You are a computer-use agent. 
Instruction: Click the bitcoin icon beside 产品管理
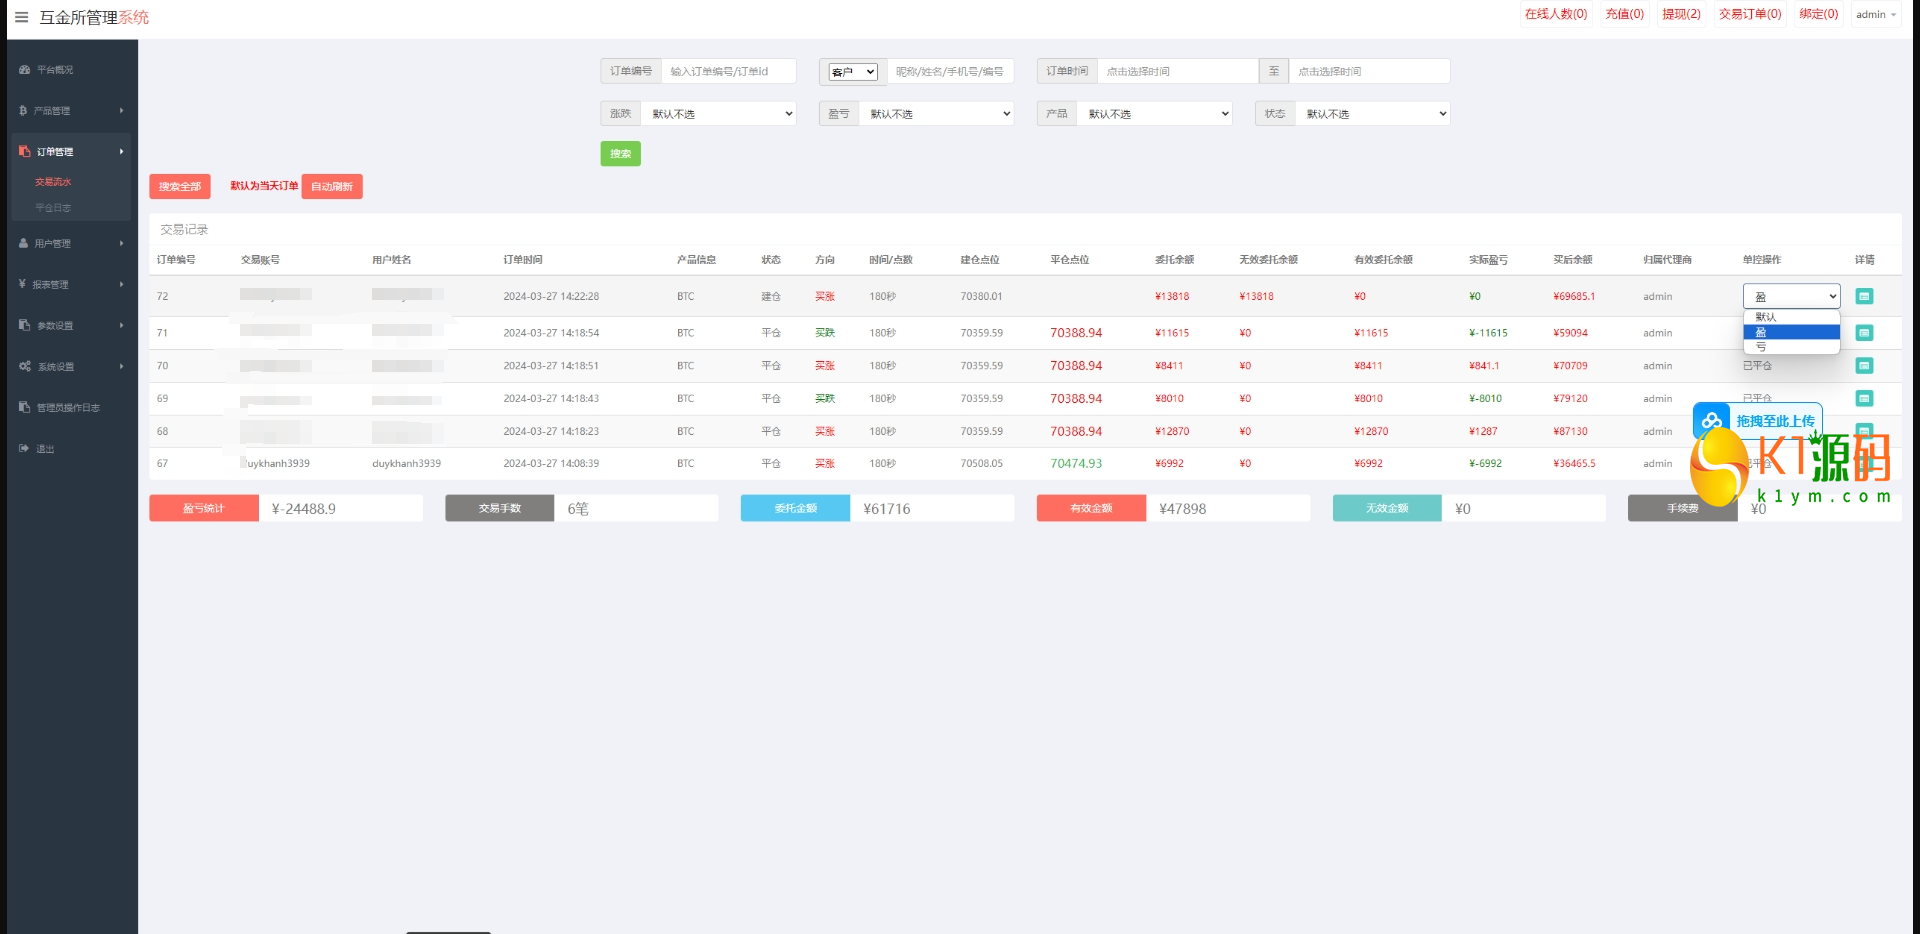point(23,111)
